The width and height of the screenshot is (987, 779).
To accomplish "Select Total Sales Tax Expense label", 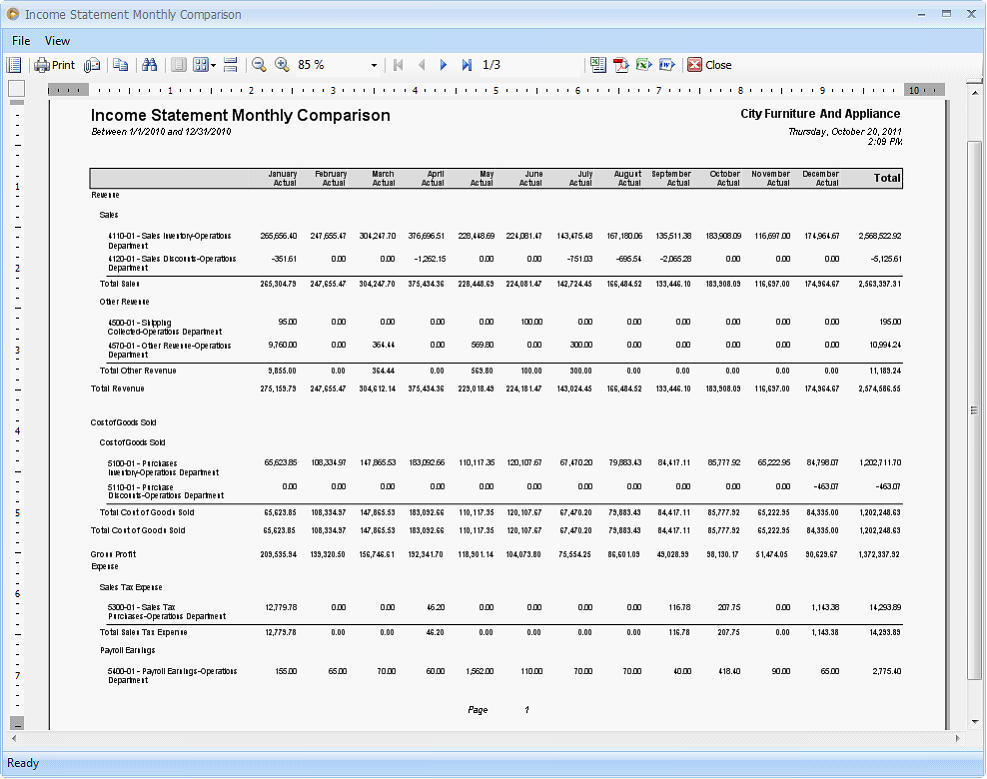I will (x=144, y=632).
